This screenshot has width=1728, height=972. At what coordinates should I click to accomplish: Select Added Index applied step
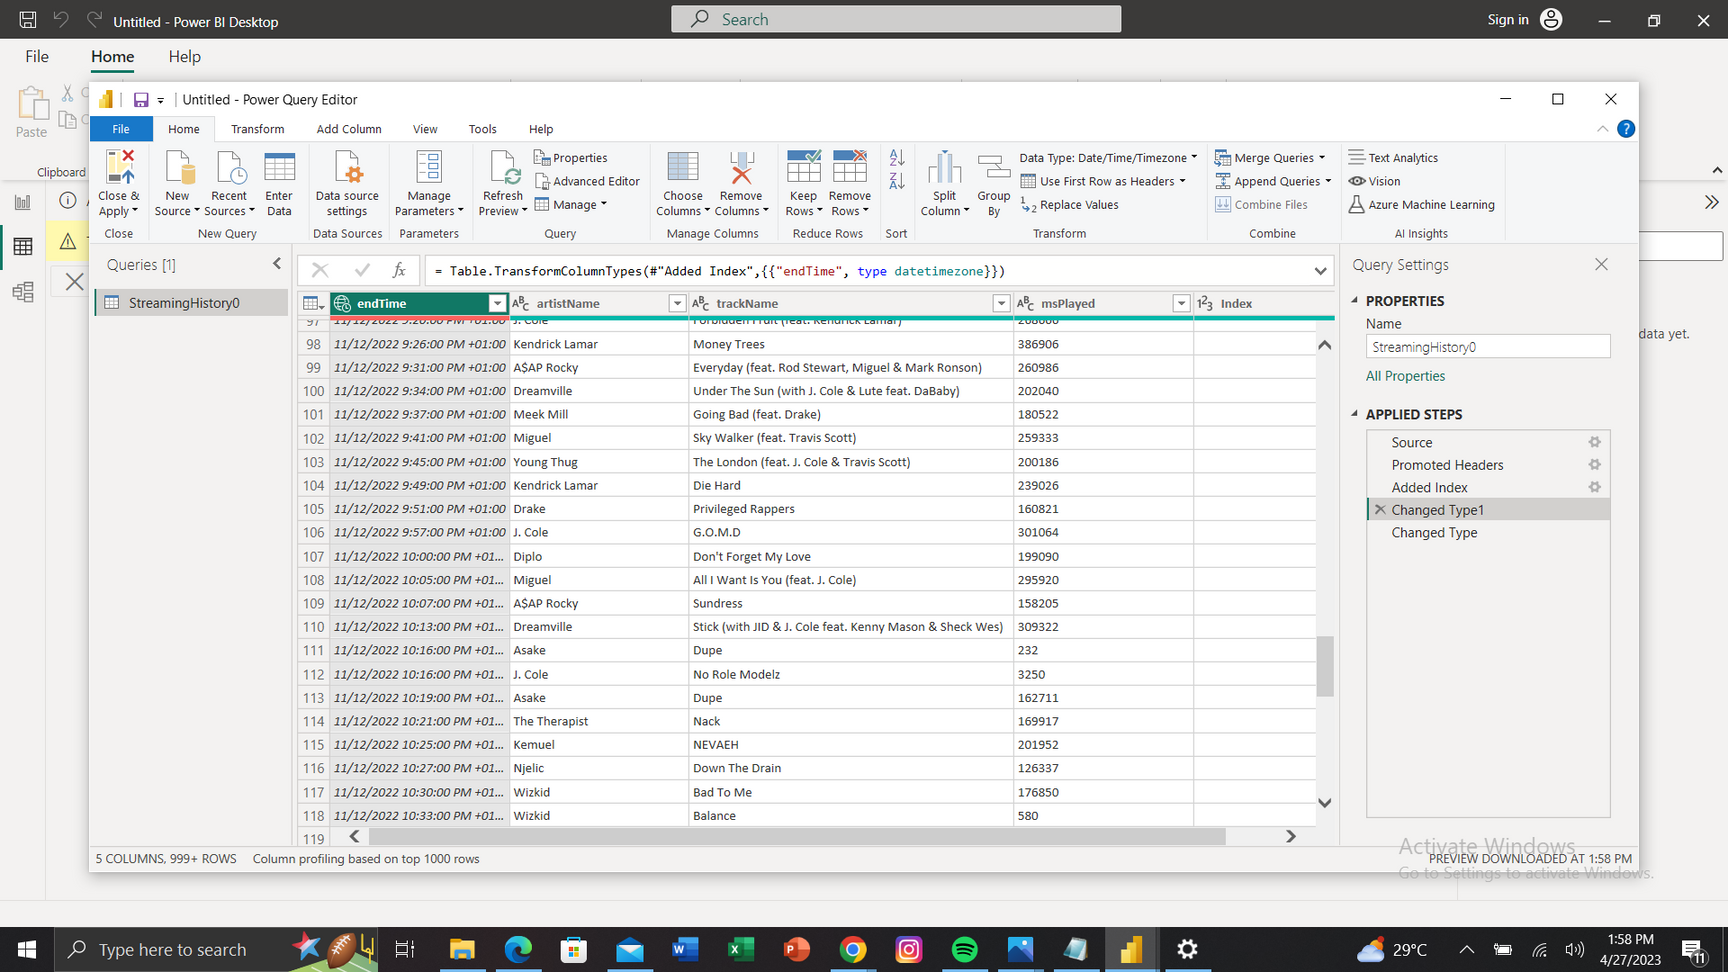(x=1488, y=487)
